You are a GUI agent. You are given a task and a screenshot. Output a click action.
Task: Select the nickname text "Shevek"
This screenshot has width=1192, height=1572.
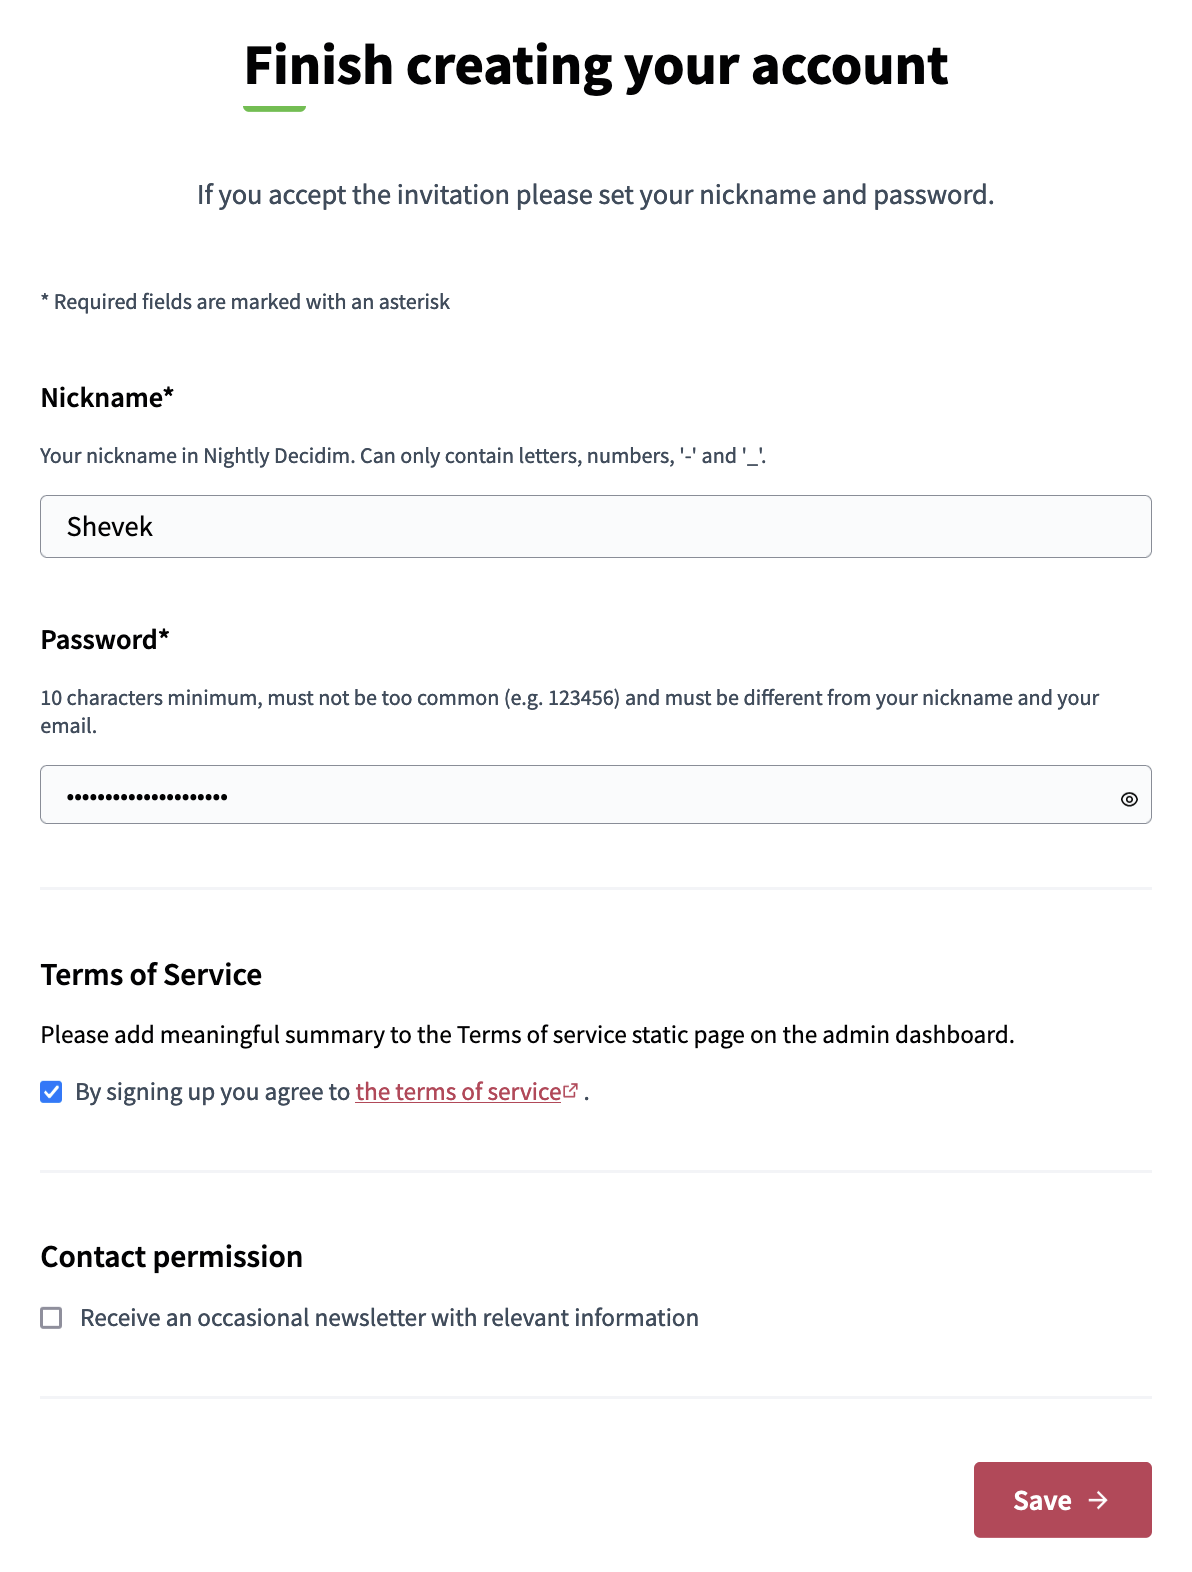click(110, 526)
